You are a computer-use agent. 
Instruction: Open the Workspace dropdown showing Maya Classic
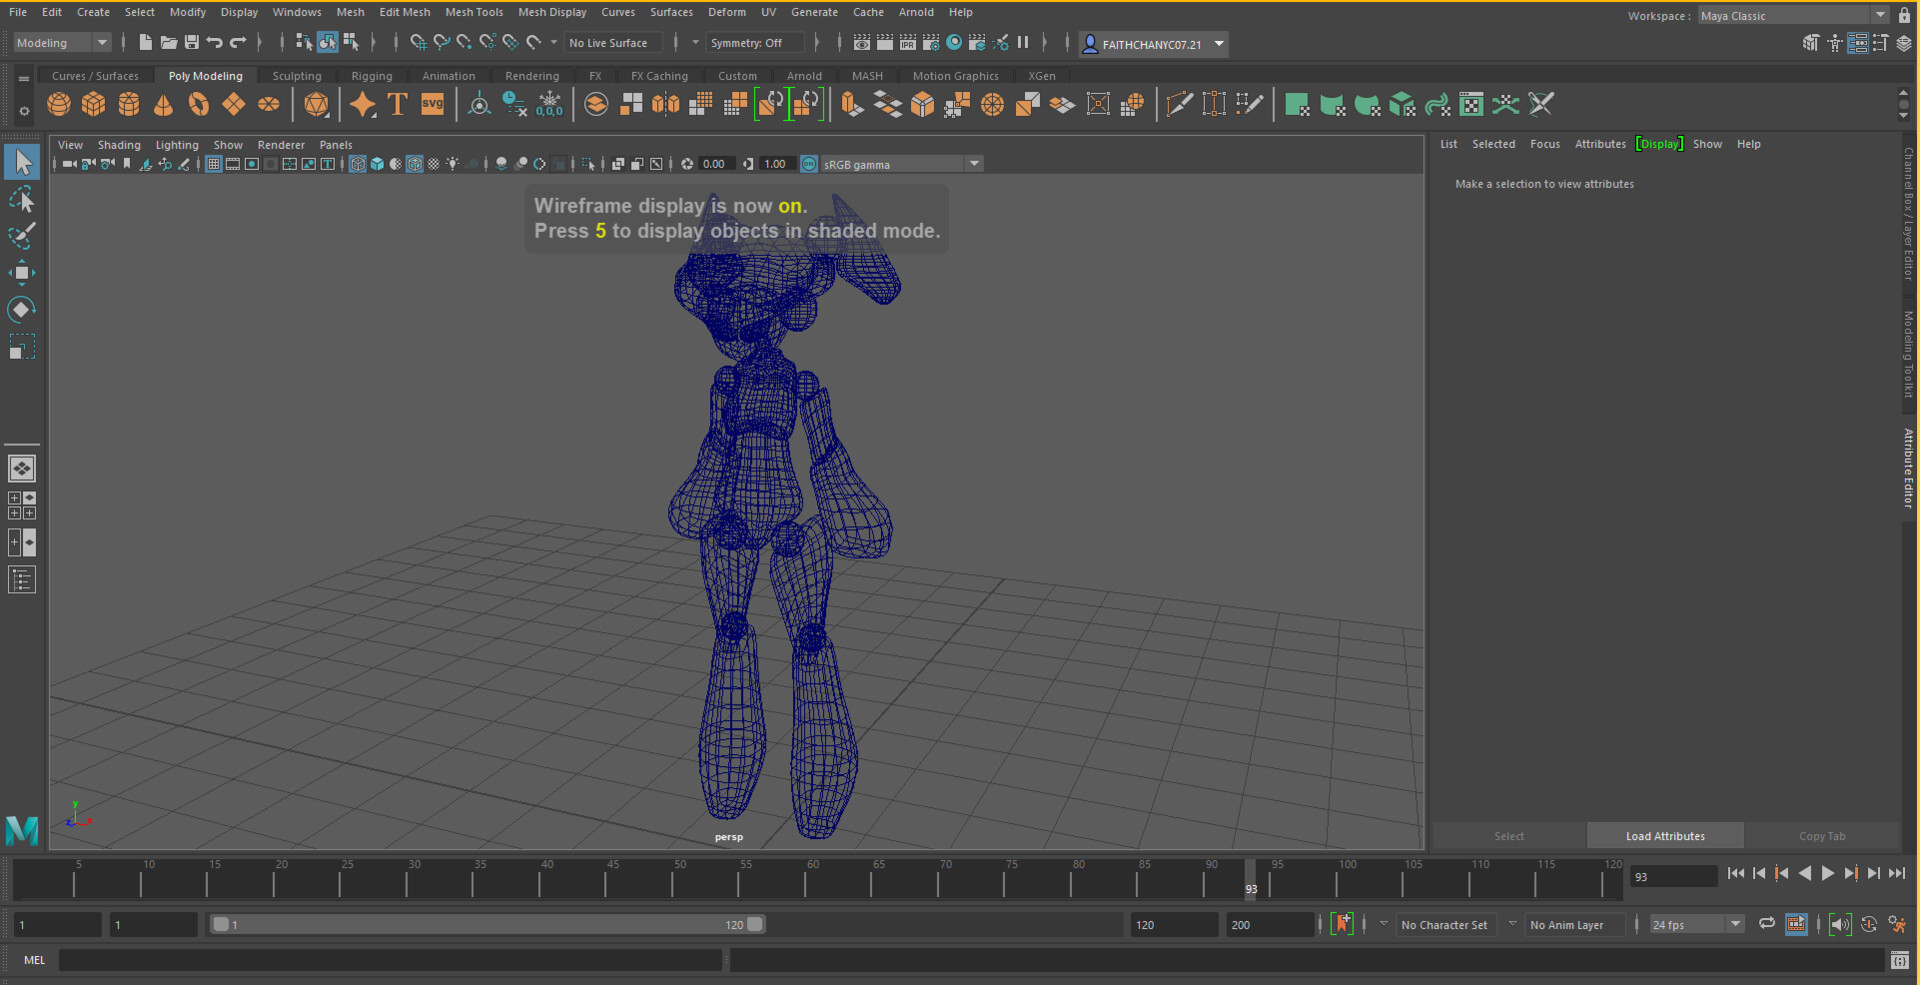[x=1790, y=15]
